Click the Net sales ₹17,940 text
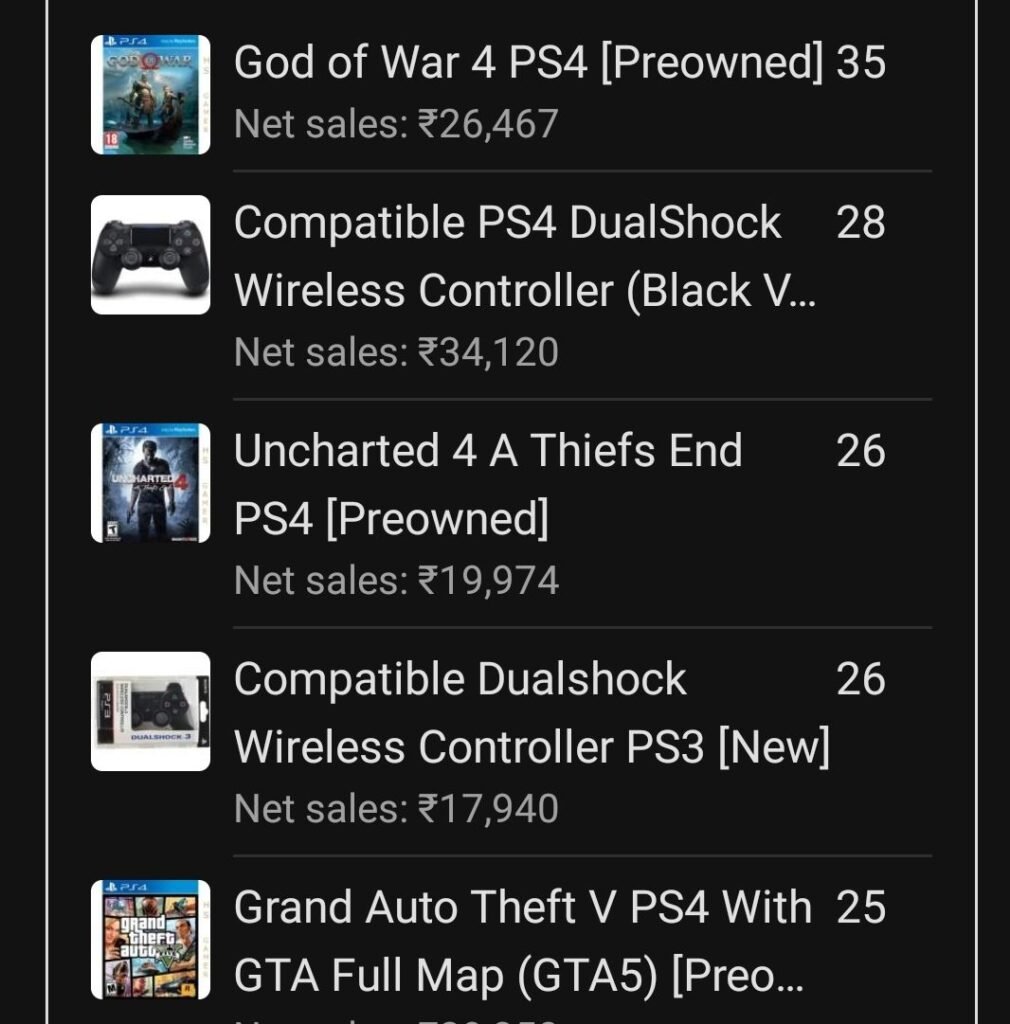This screenshot has height=1024, width=1010. coord(396,809)
